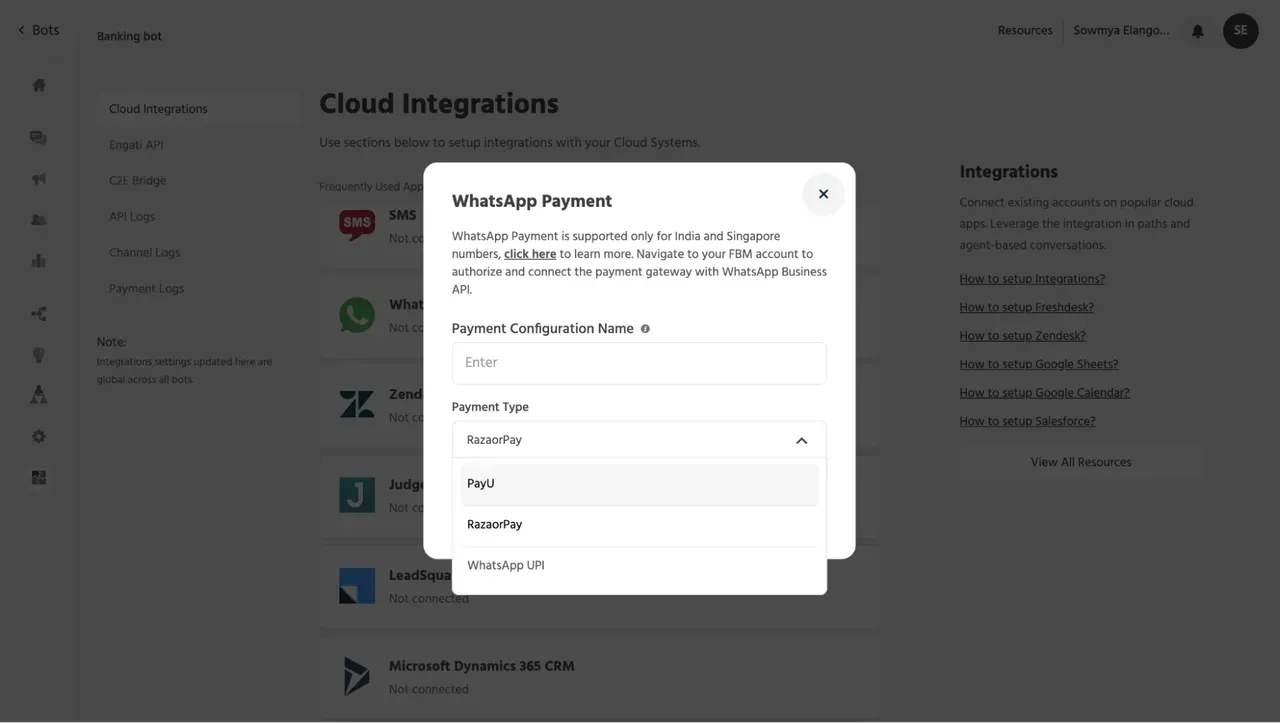Click the info icon beside Payment Configuration Name
This screenshot has width=1280, height=723.
pyautogui.click(x=645, y=329)
